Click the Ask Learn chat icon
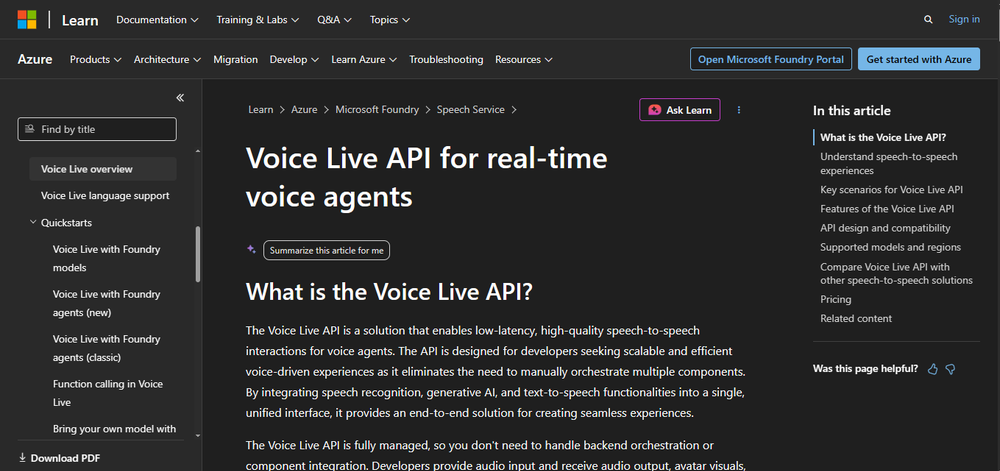This screenshot has width=1000, height=471. coord(654,110)
